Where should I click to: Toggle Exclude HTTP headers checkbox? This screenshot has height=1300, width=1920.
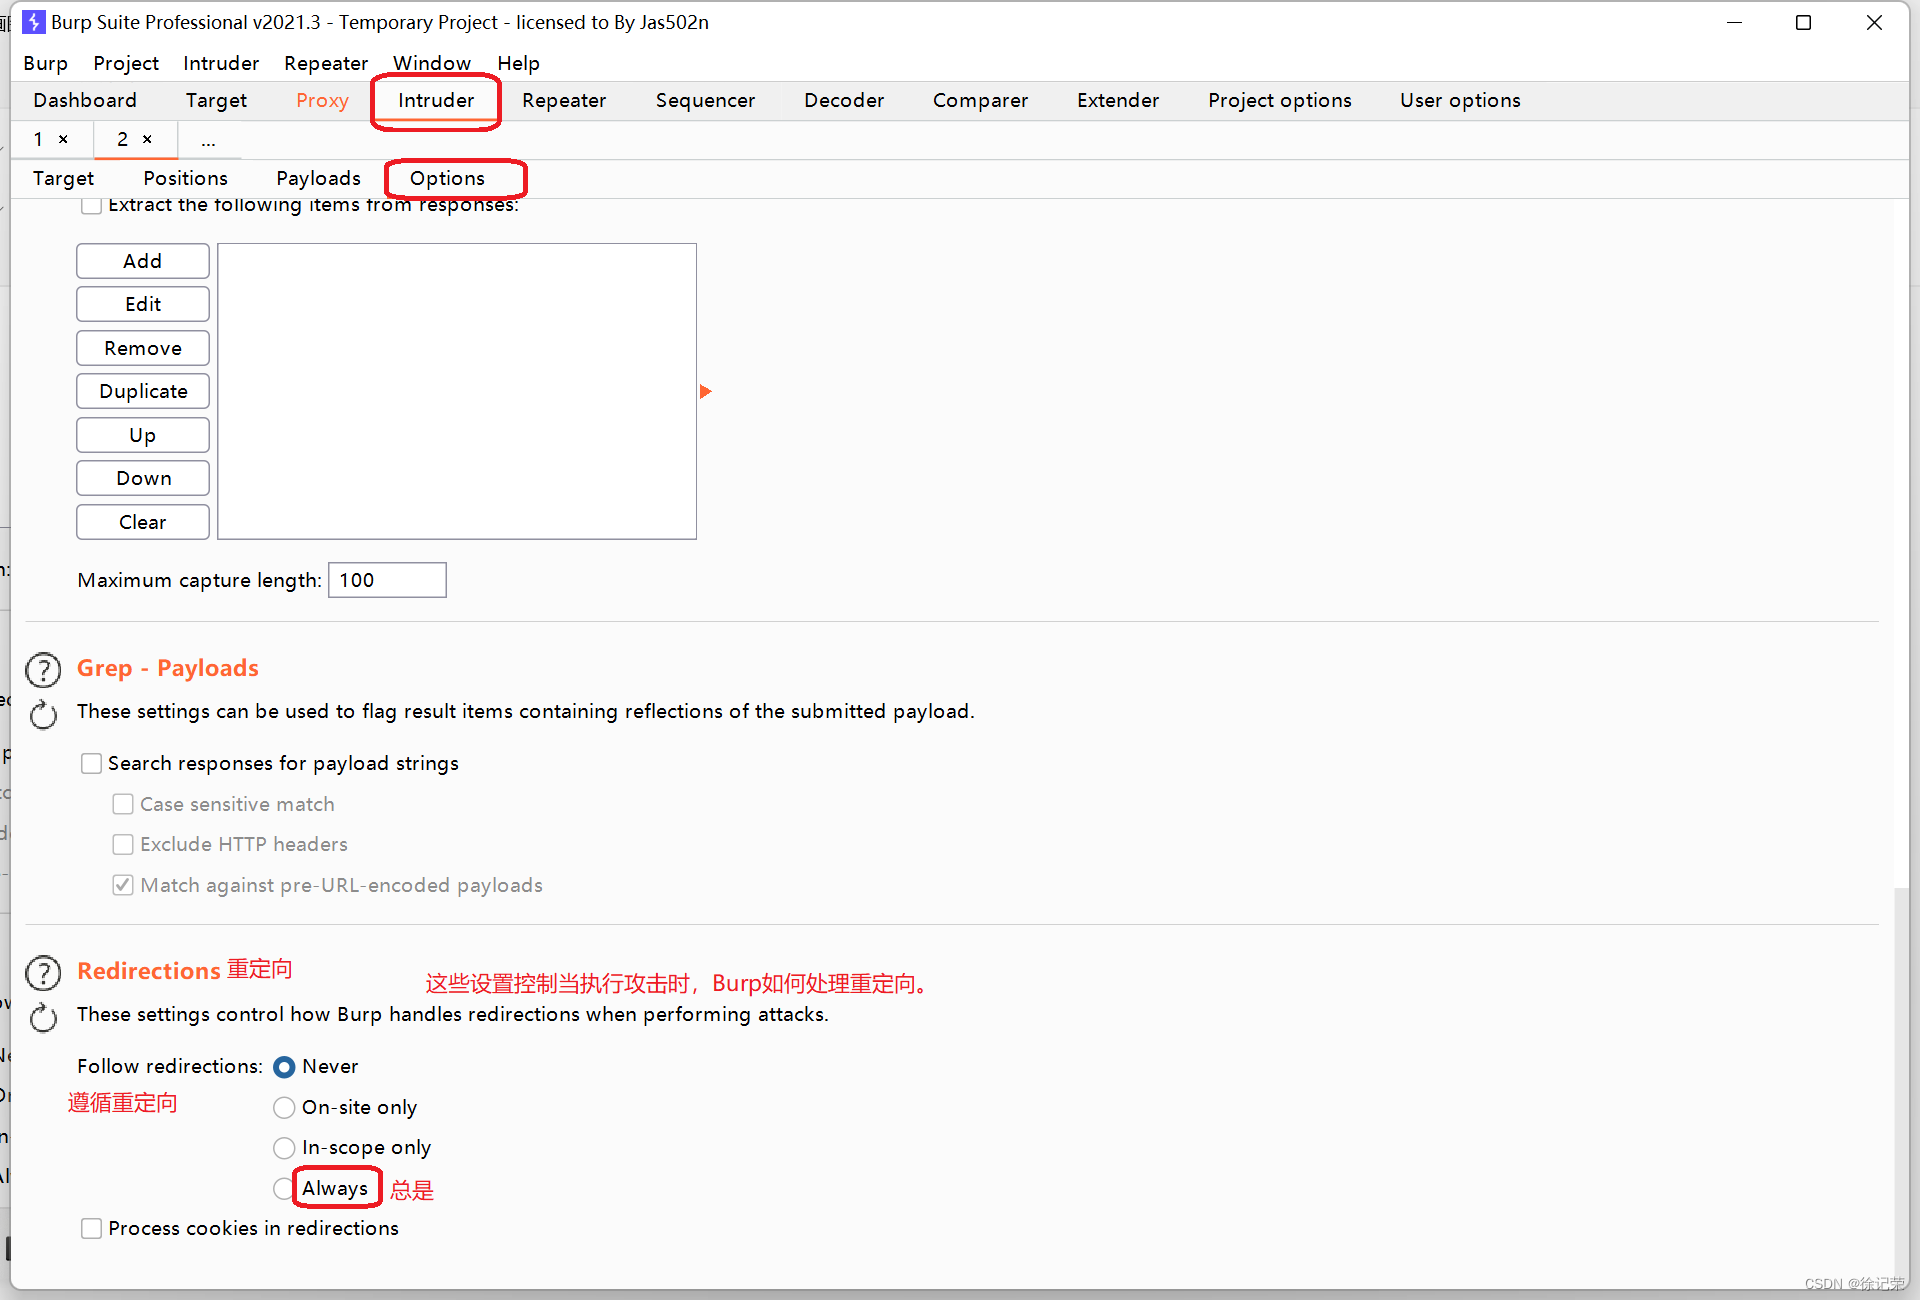pos(123,844)
